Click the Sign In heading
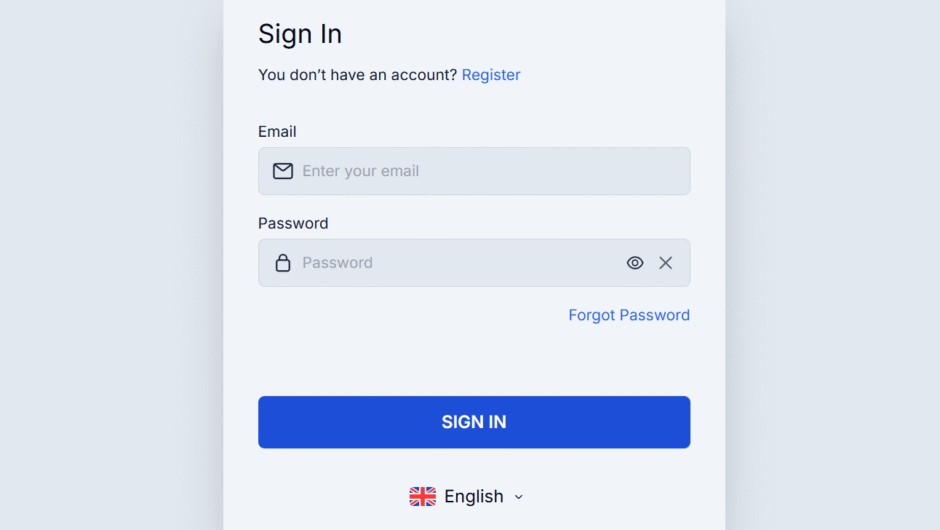The image size is (940, 530). coord(300,34)
